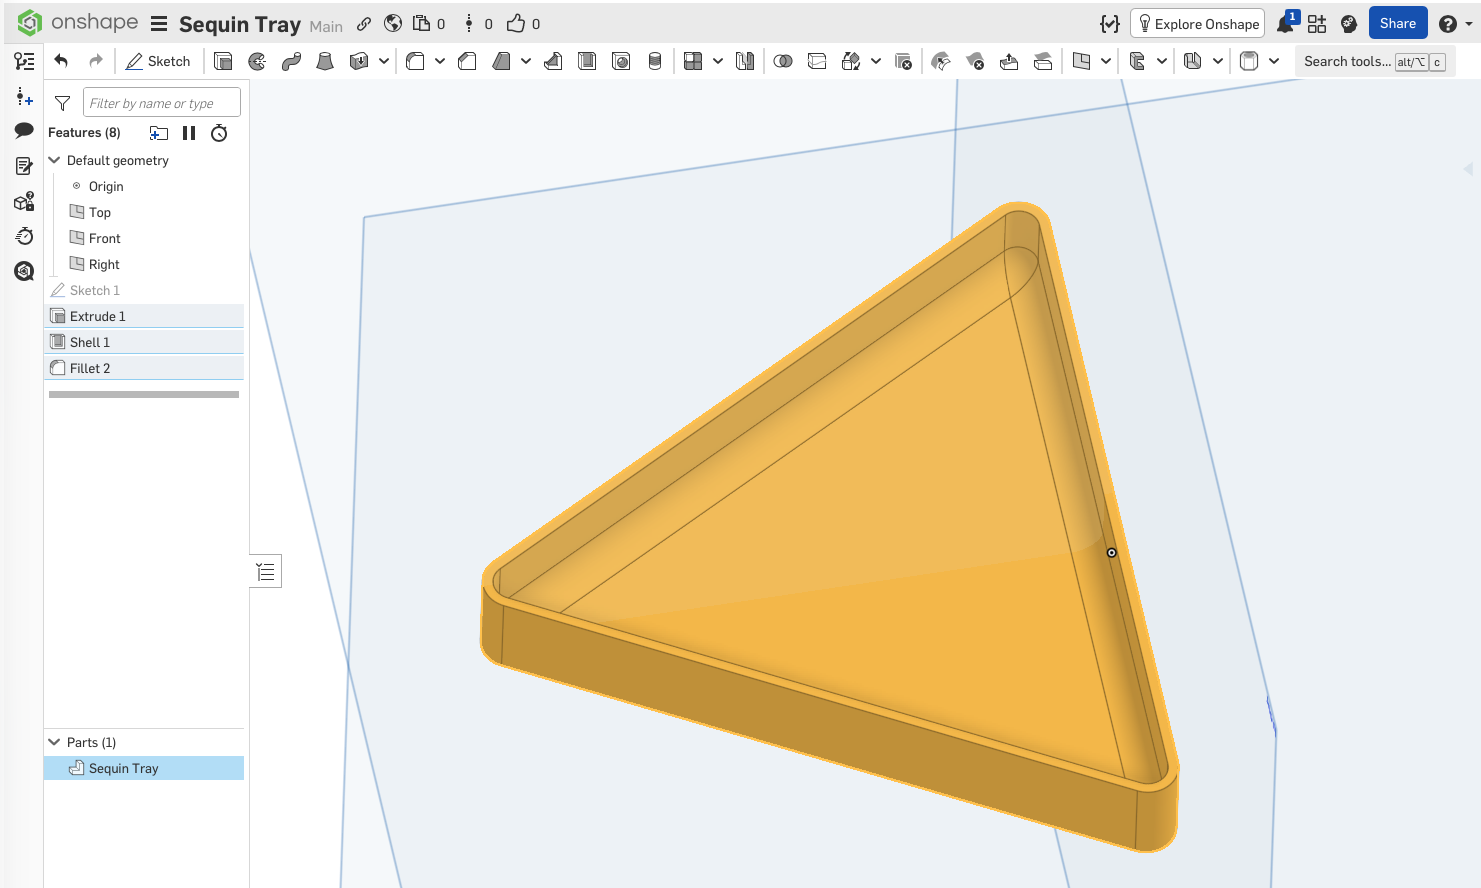This screenshot has width=1481, height=888.
Task: Select the Revolve tool
Action: pyautogui.click(x=257, y=61)
